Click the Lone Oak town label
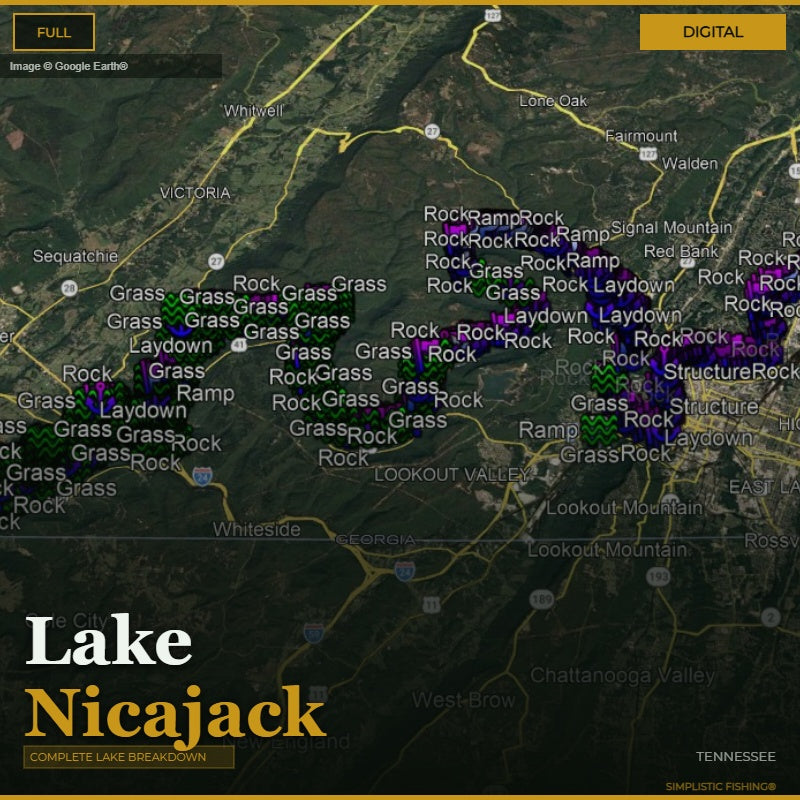The image size is (800, 800). (x=553, y=101)
